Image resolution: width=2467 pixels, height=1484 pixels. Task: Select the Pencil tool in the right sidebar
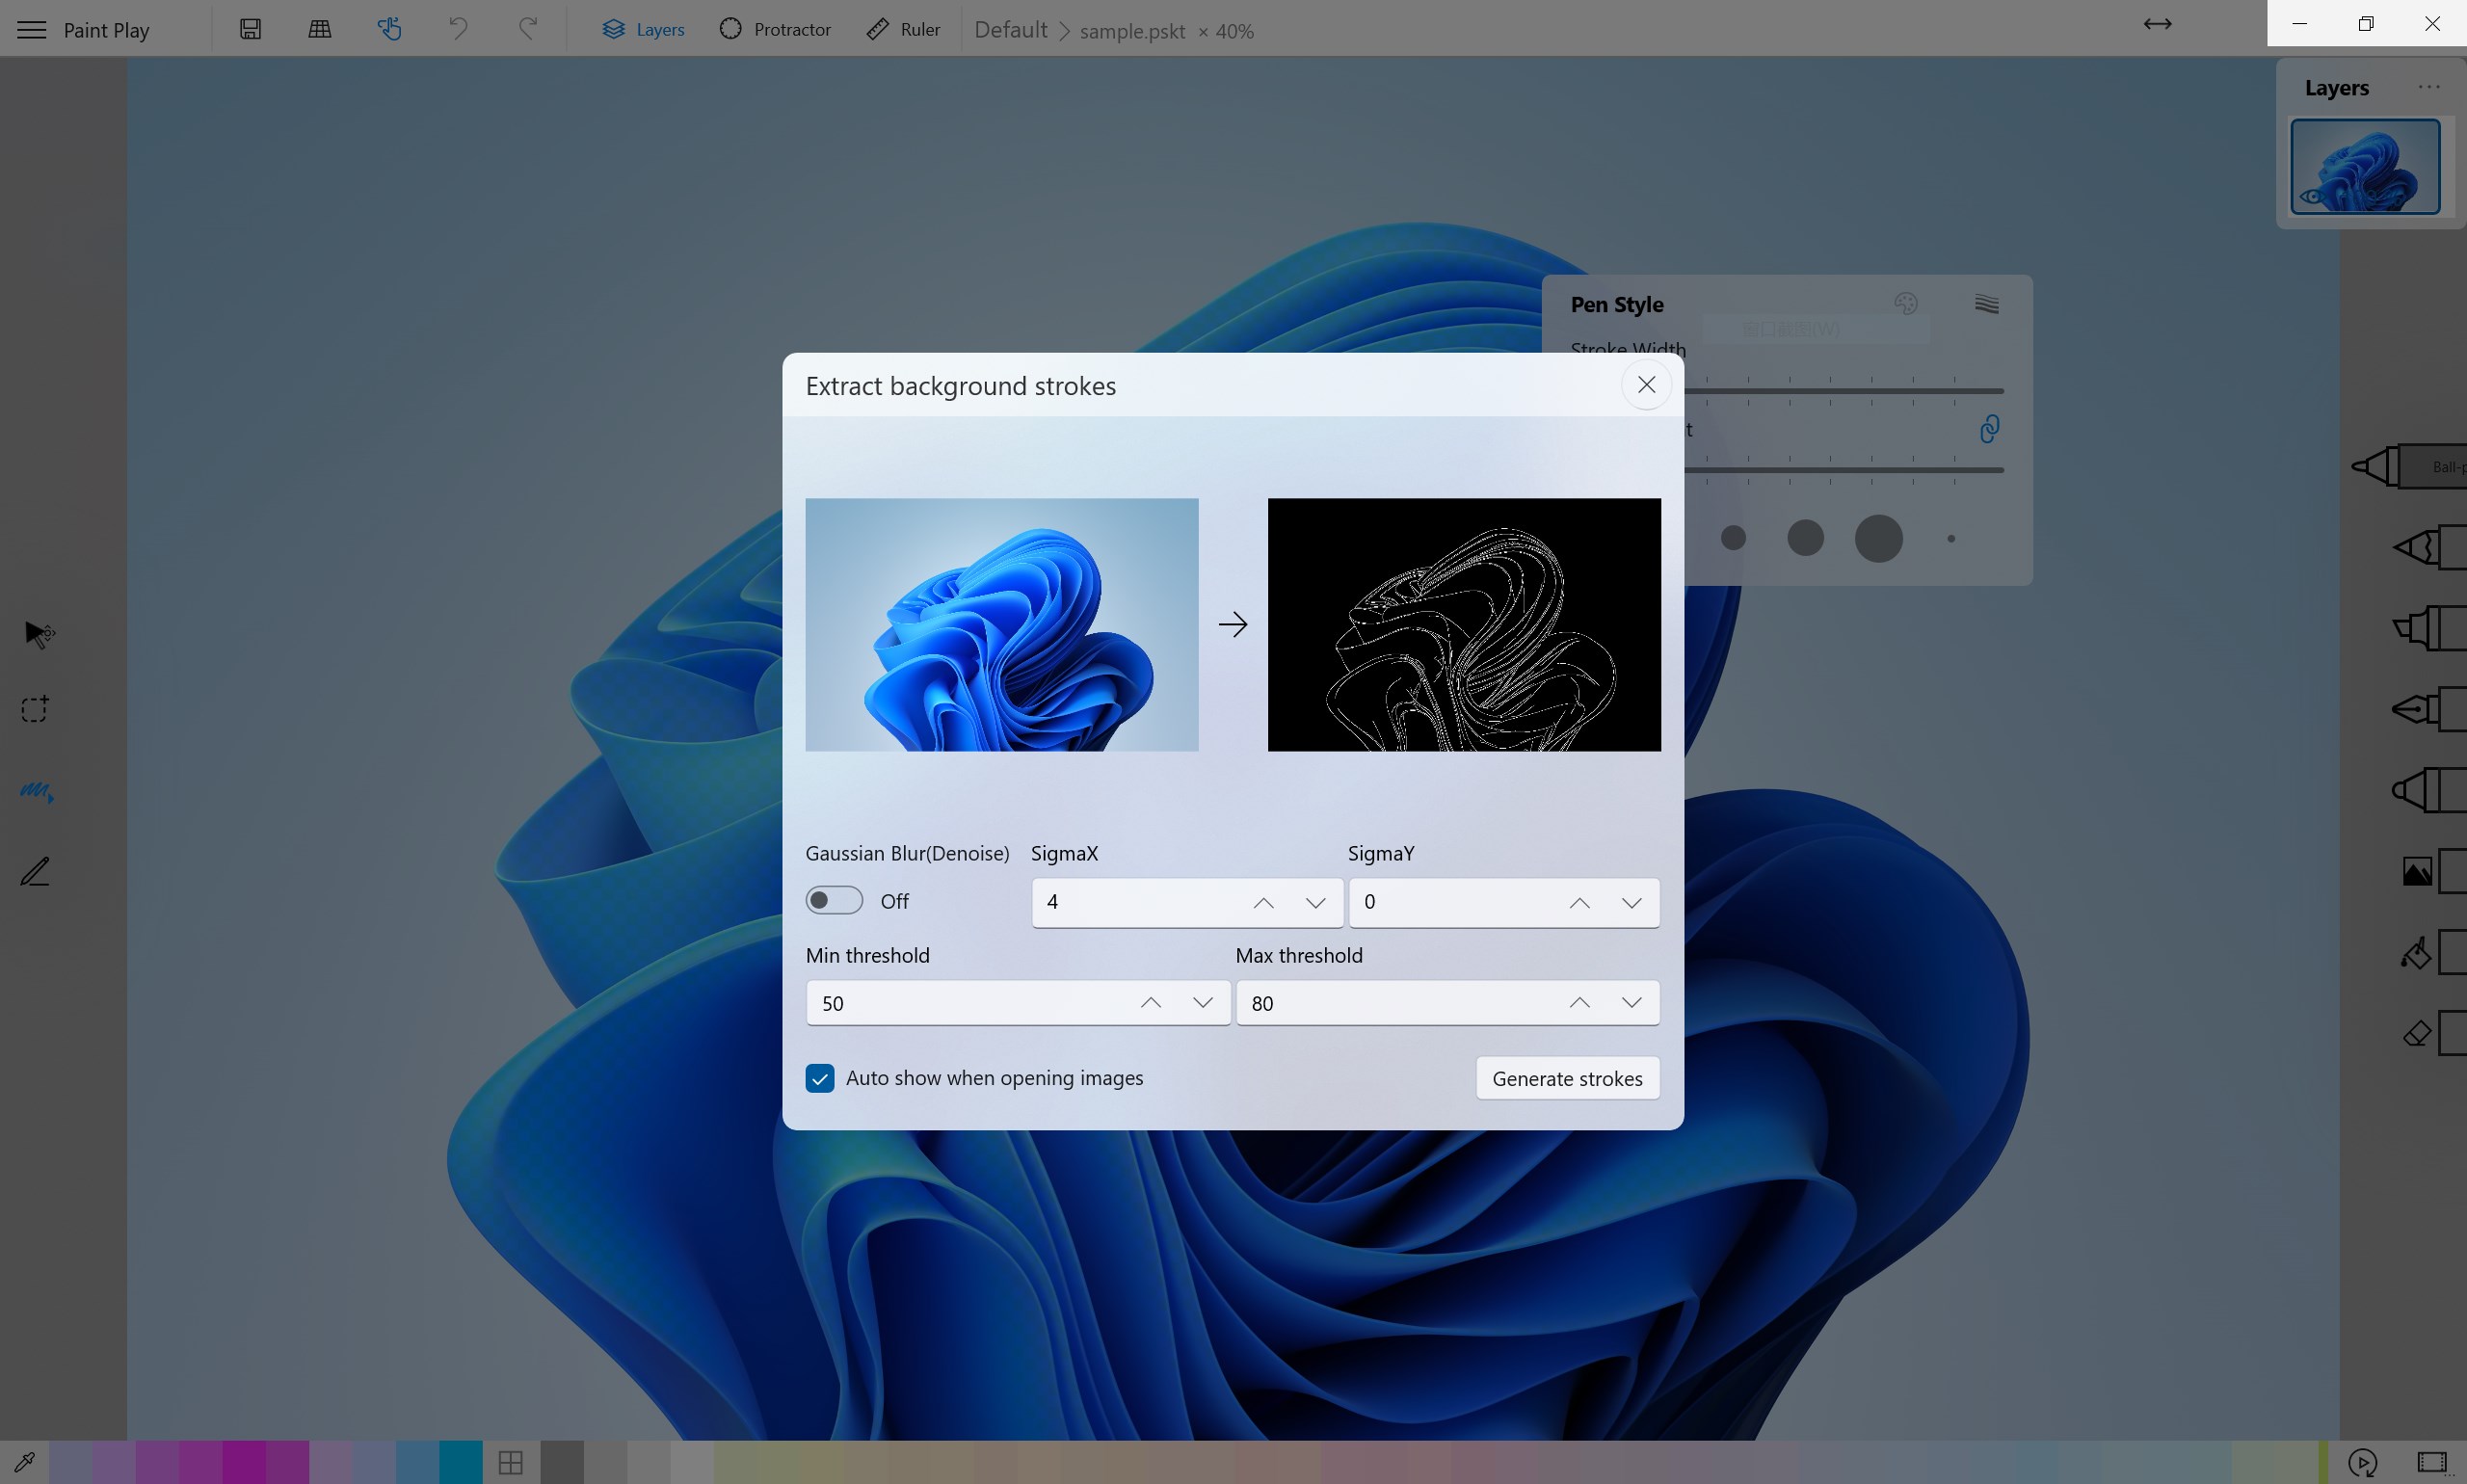[2420, 547]
